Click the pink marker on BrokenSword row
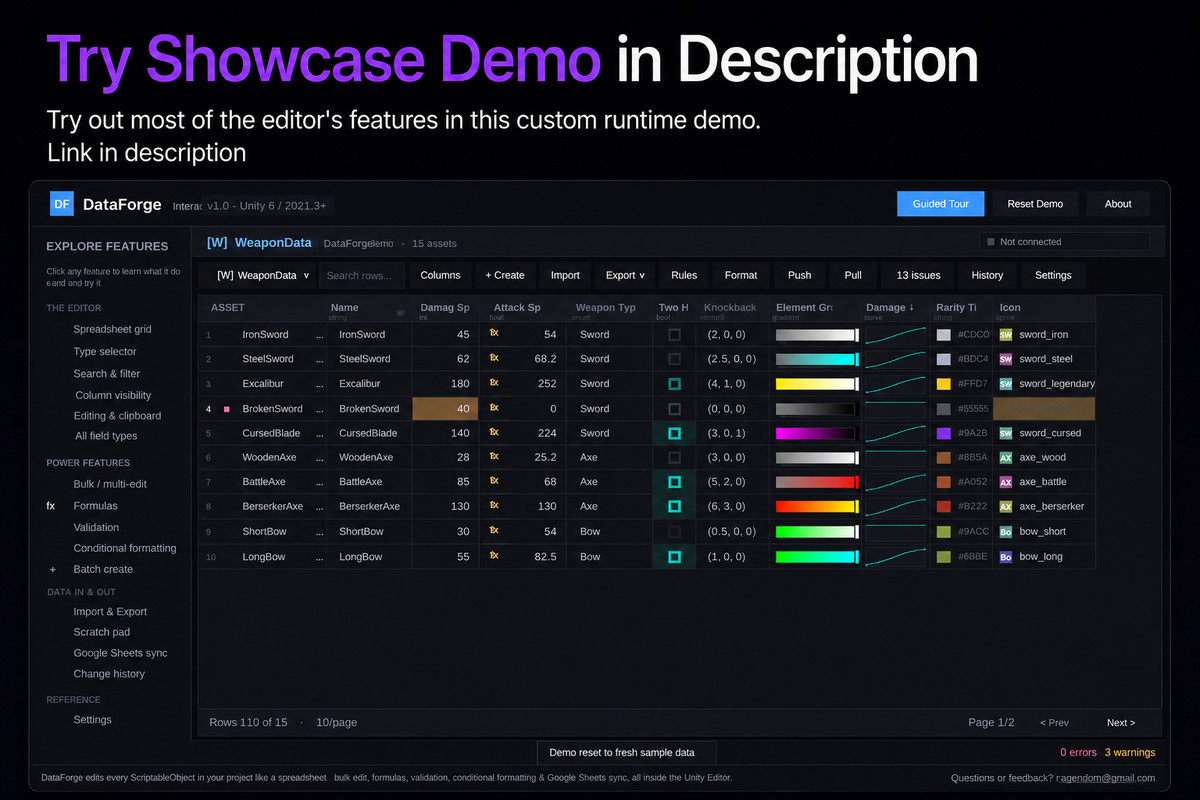1200x800 pixels. (227, 409)
